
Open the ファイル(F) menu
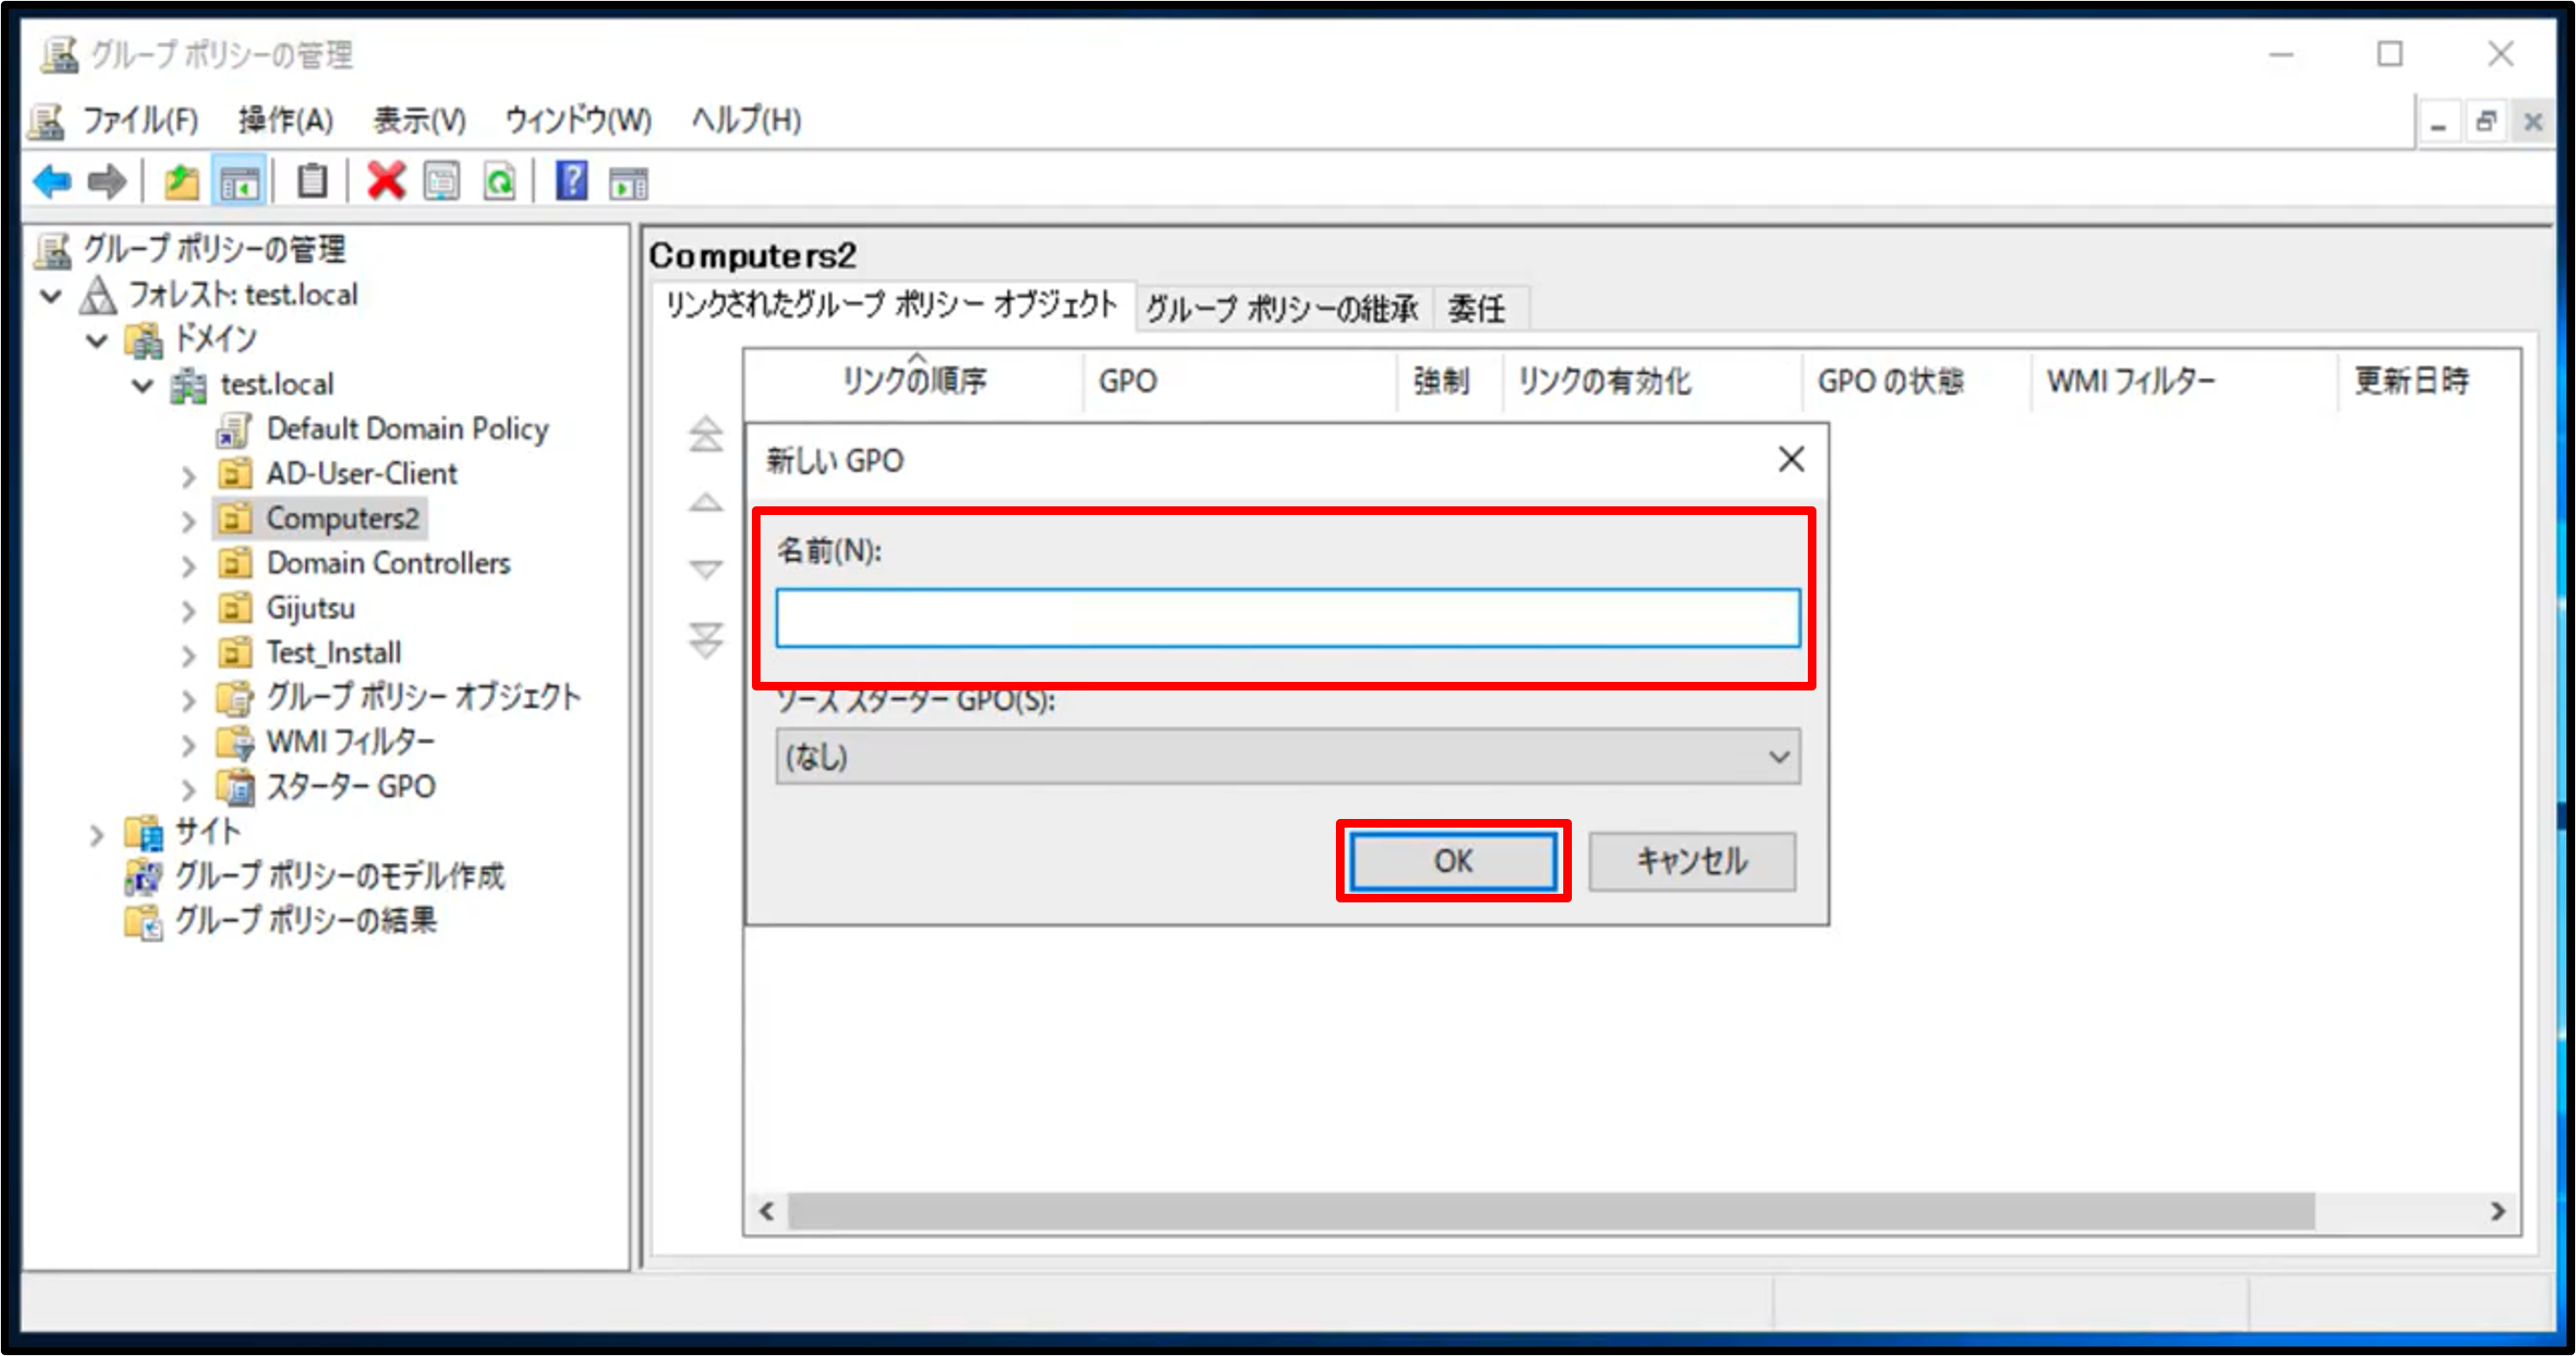[x=140, y=121]
